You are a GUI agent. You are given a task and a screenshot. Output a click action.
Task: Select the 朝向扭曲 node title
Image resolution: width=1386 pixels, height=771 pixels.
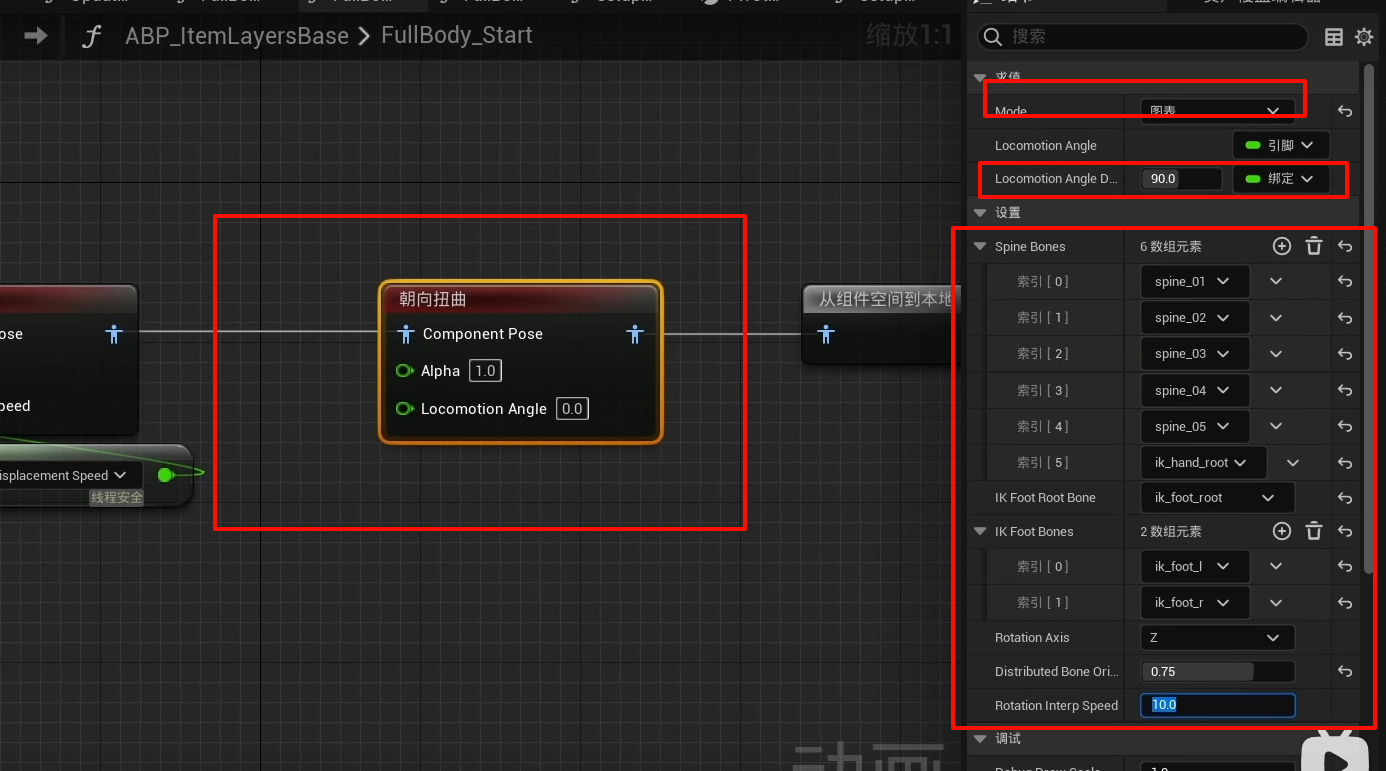click(433, 299)
